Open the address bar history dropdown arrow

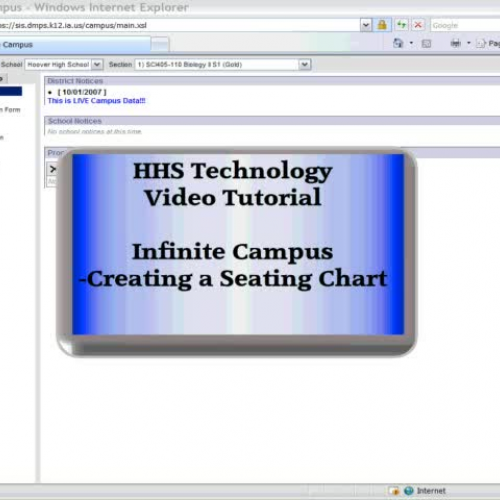tap(366, 25)
